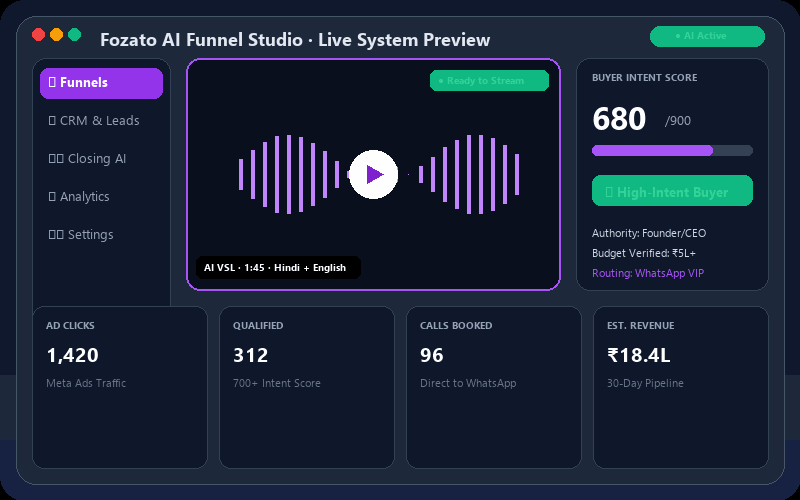Click the orange window minimize dot

point(57,35)
